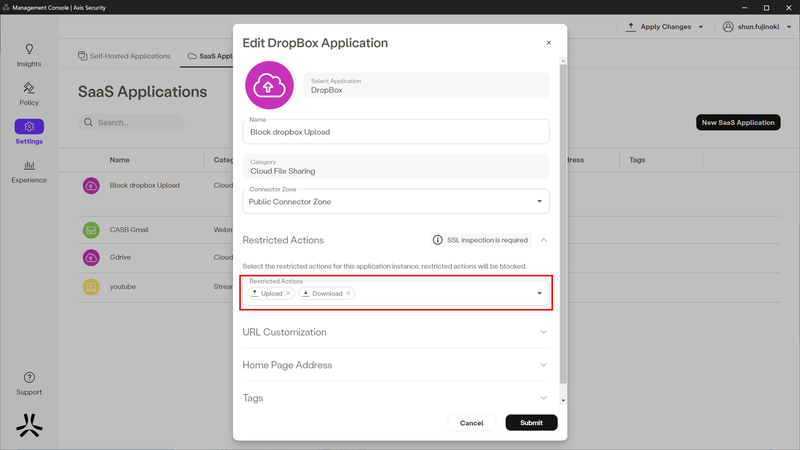800x450 pixels.
Task: Focus the Search applications box
Action: coord(131,122)
